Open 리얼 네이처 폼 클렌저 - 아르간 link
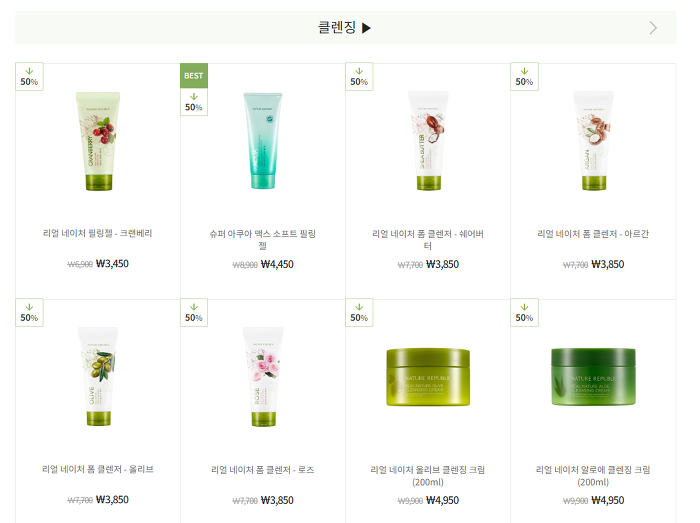700x523 pixels. 593,233
